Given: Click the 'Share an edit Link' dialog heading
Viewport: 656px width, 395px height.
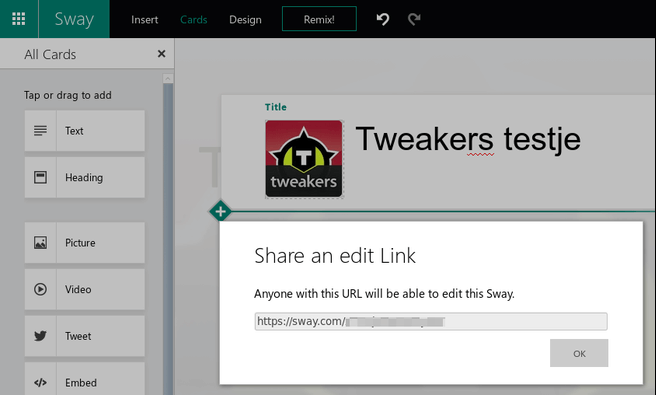Looking at the screenshot, I should tap(335, 256).
